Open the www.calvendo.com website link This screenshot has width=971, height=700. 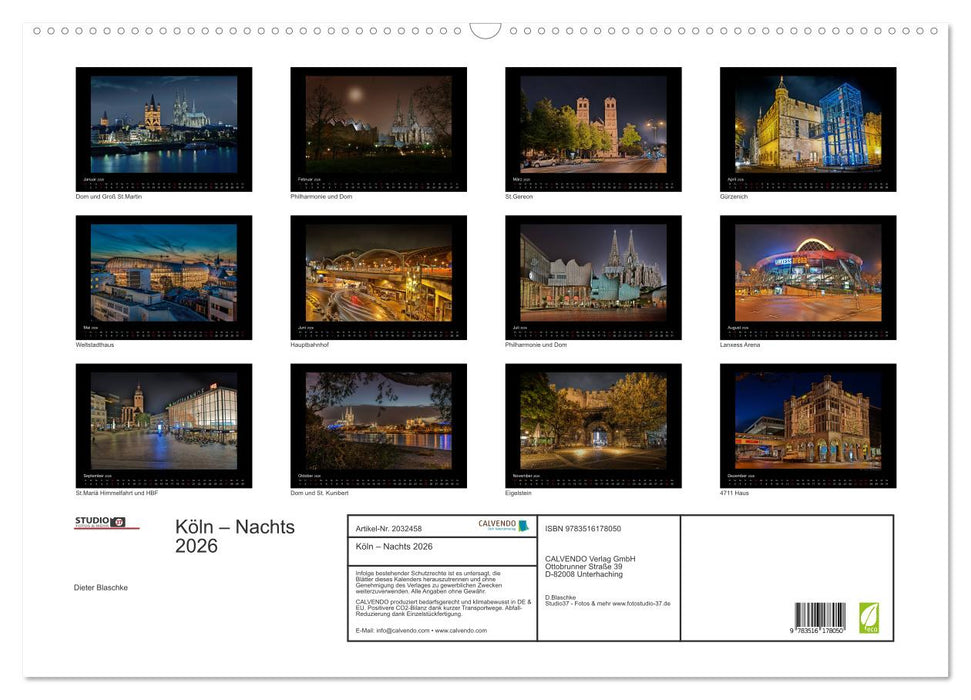(463, 632)
